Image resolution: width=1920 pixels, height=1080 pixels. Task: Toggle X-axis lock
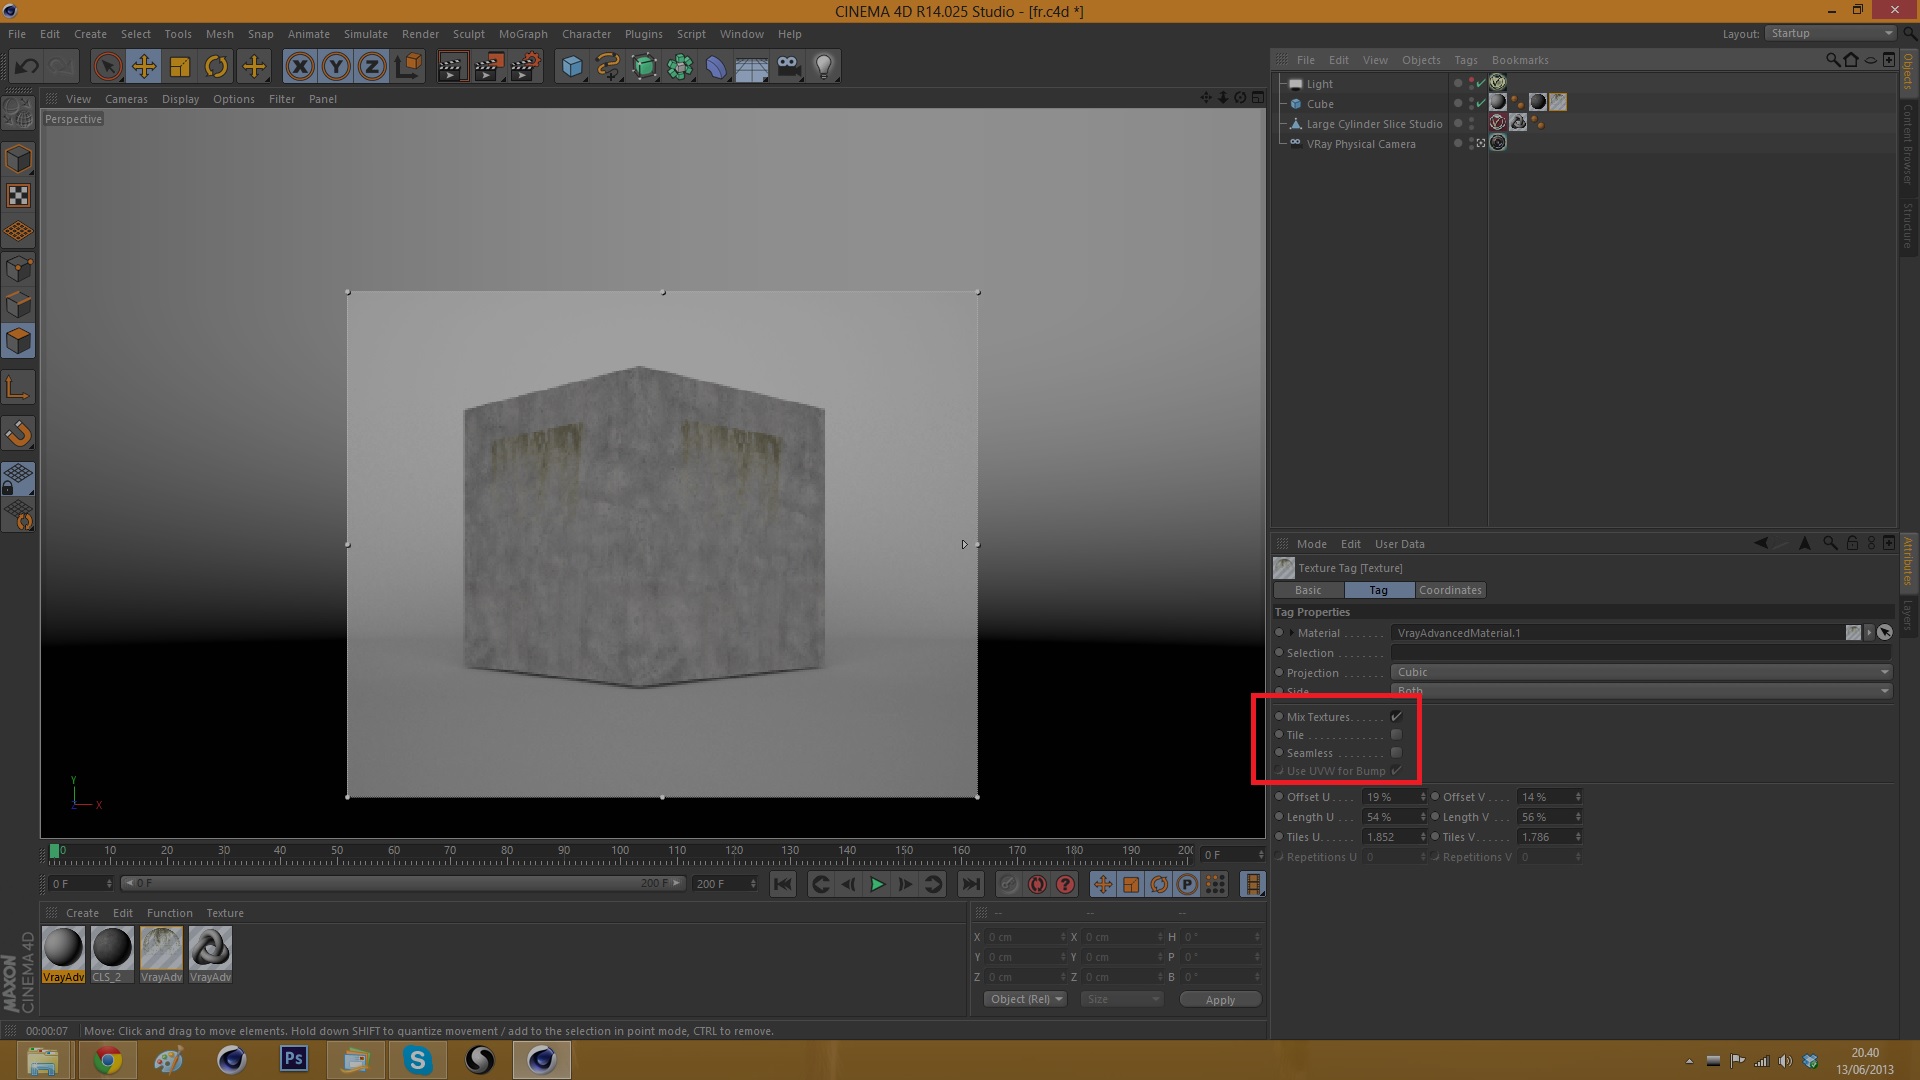tap(299, 67)
